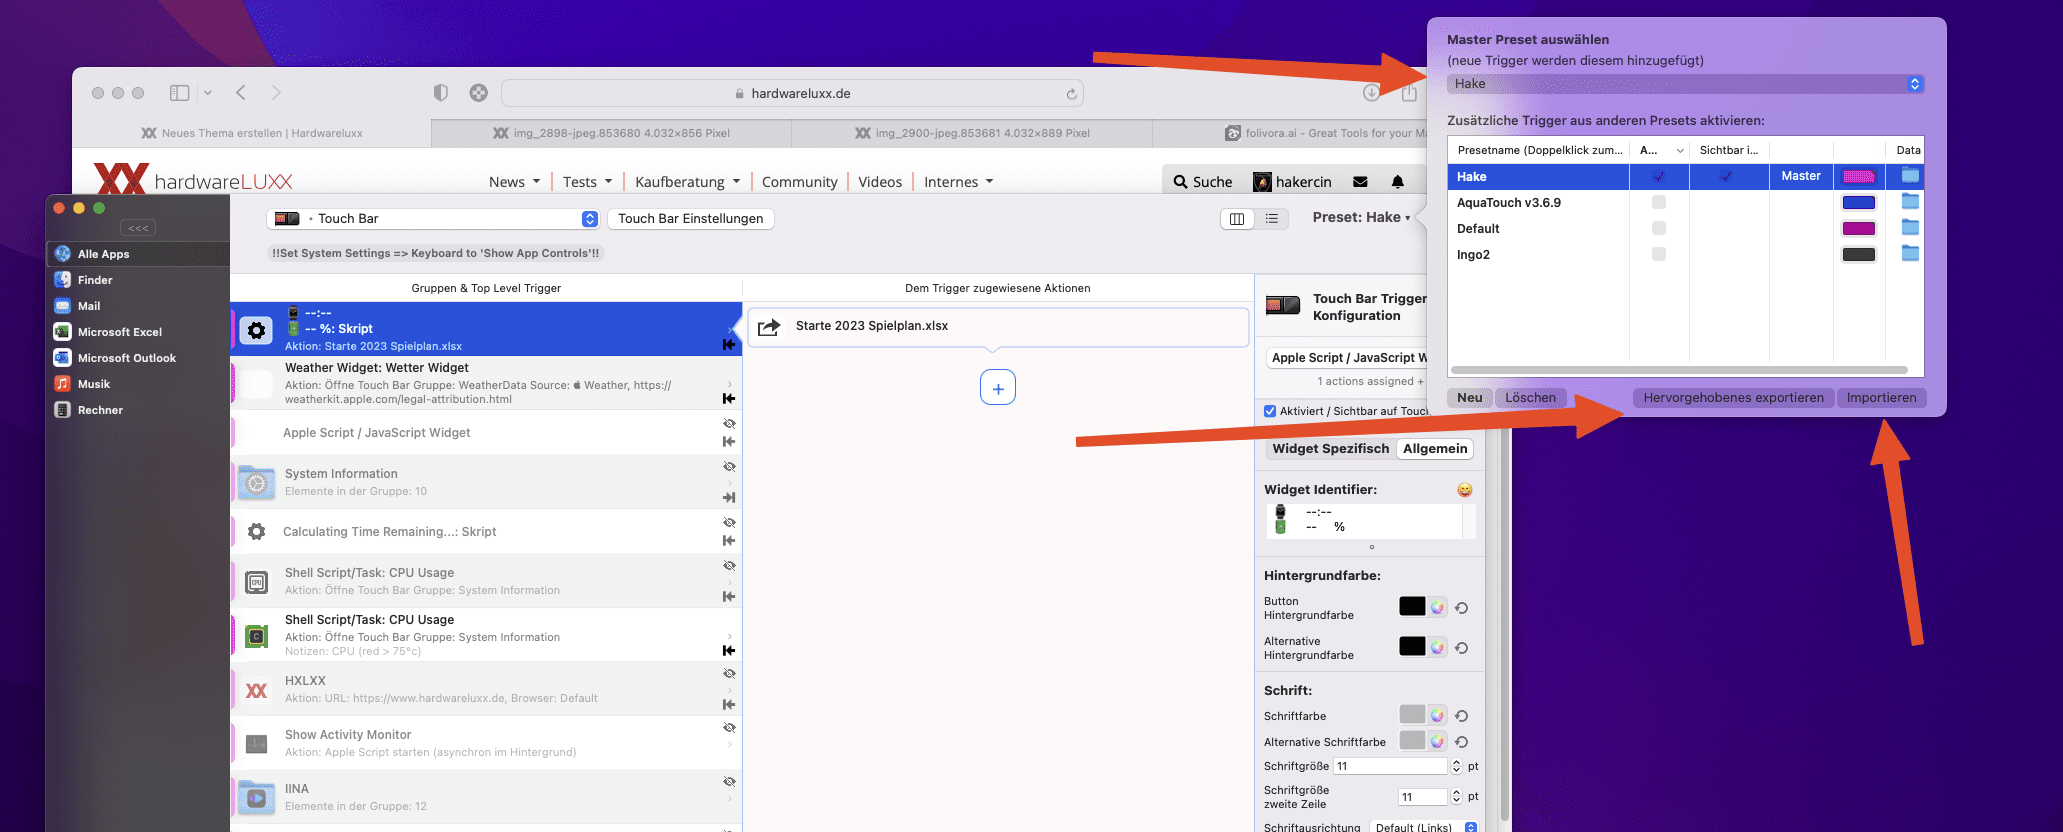Screen dimensions: 2063x832
Task: Open the data folder for AquaTouch preset
Action: click(1910, 202)
